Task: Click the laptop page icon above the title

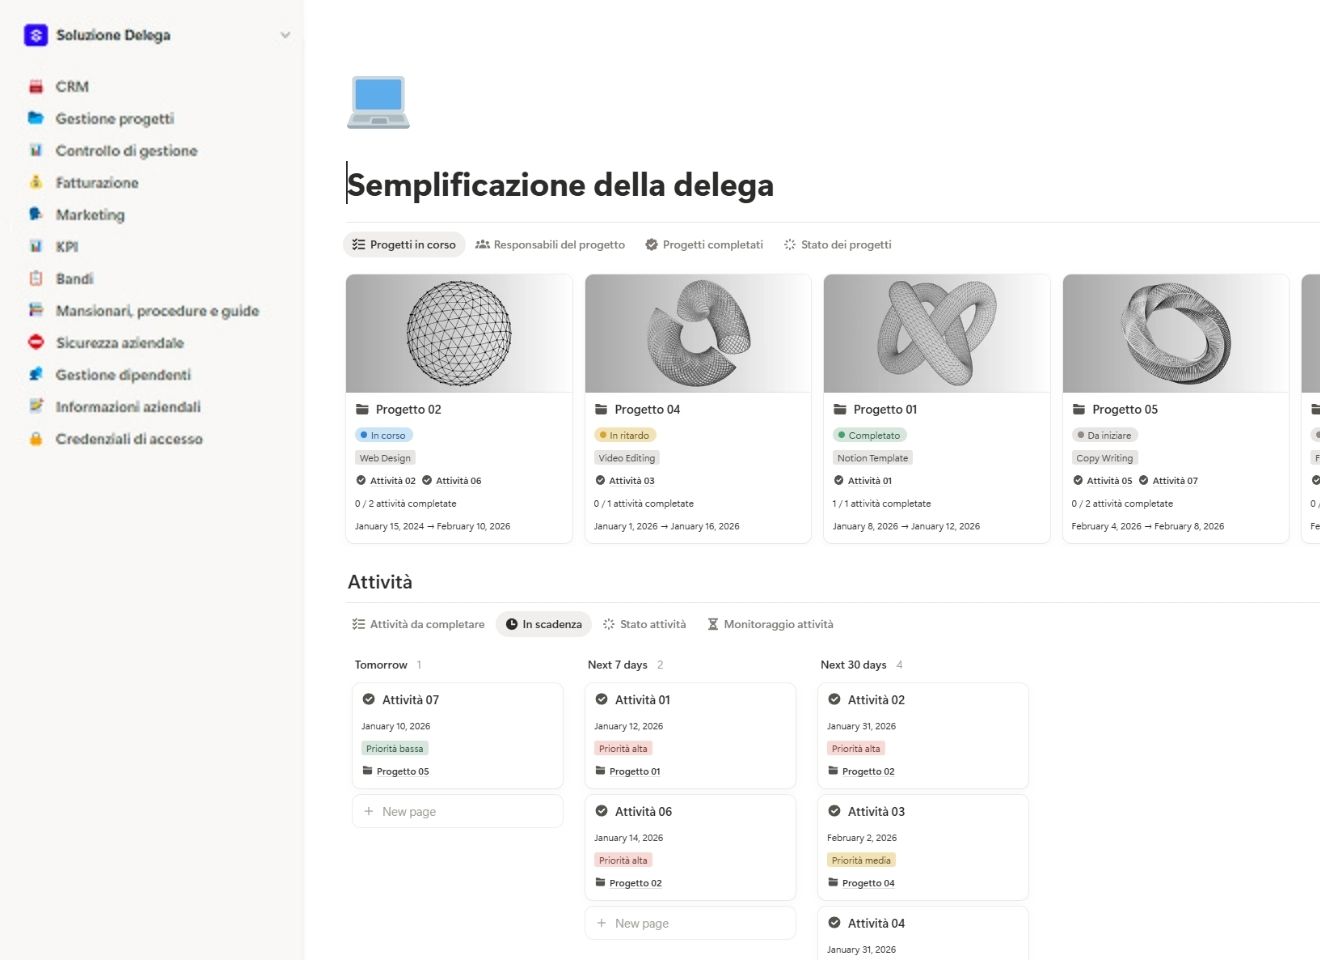Action: (x=377, y=100)
